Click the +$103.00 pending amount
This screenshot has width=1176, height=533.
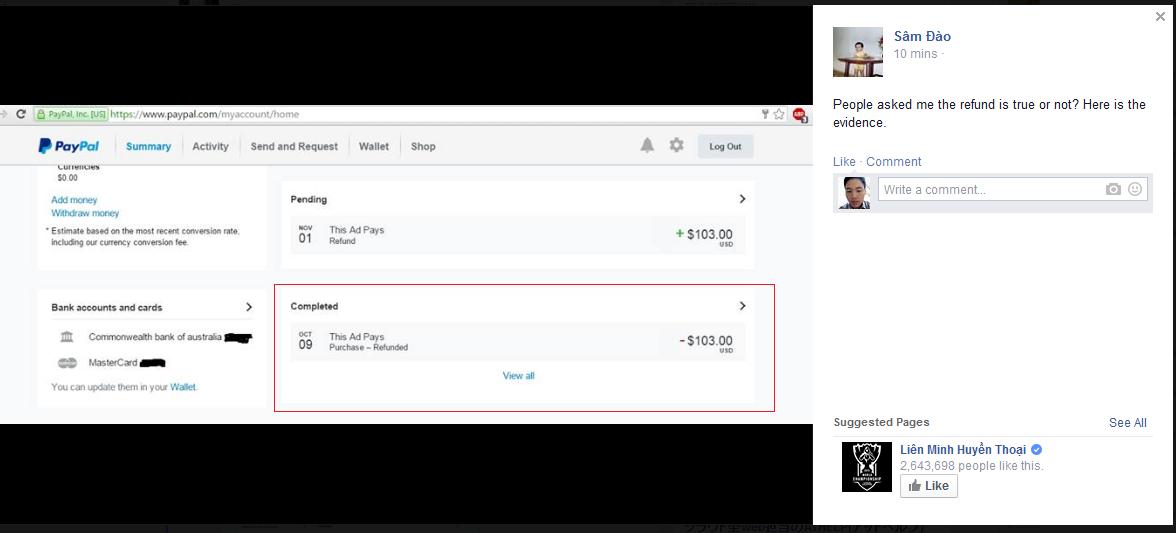(x=704, y=235)
